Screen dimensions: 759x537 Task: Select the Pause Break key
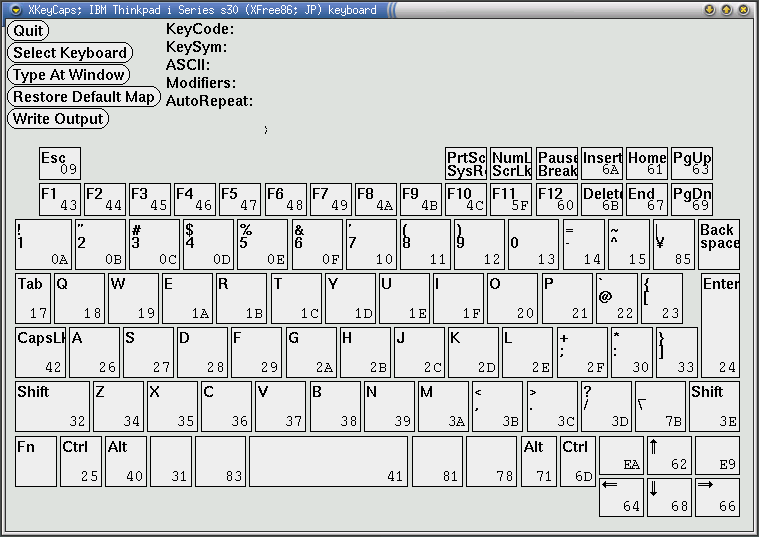tap(557, 163)
